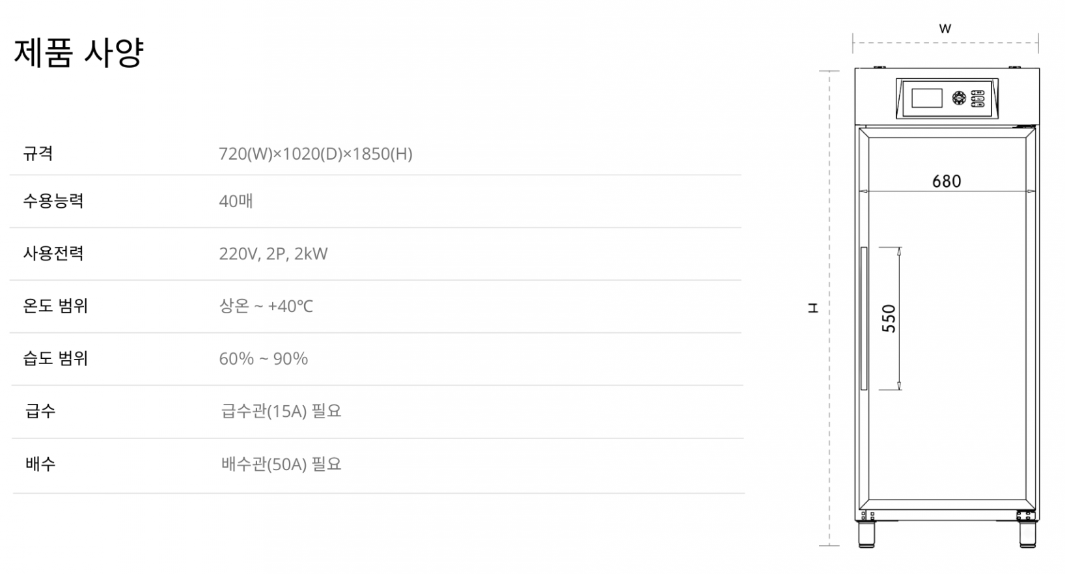Click the 급수관(15A) 필요 text
The height and width of the screenshot is (574, 1065).
point(281,410)
